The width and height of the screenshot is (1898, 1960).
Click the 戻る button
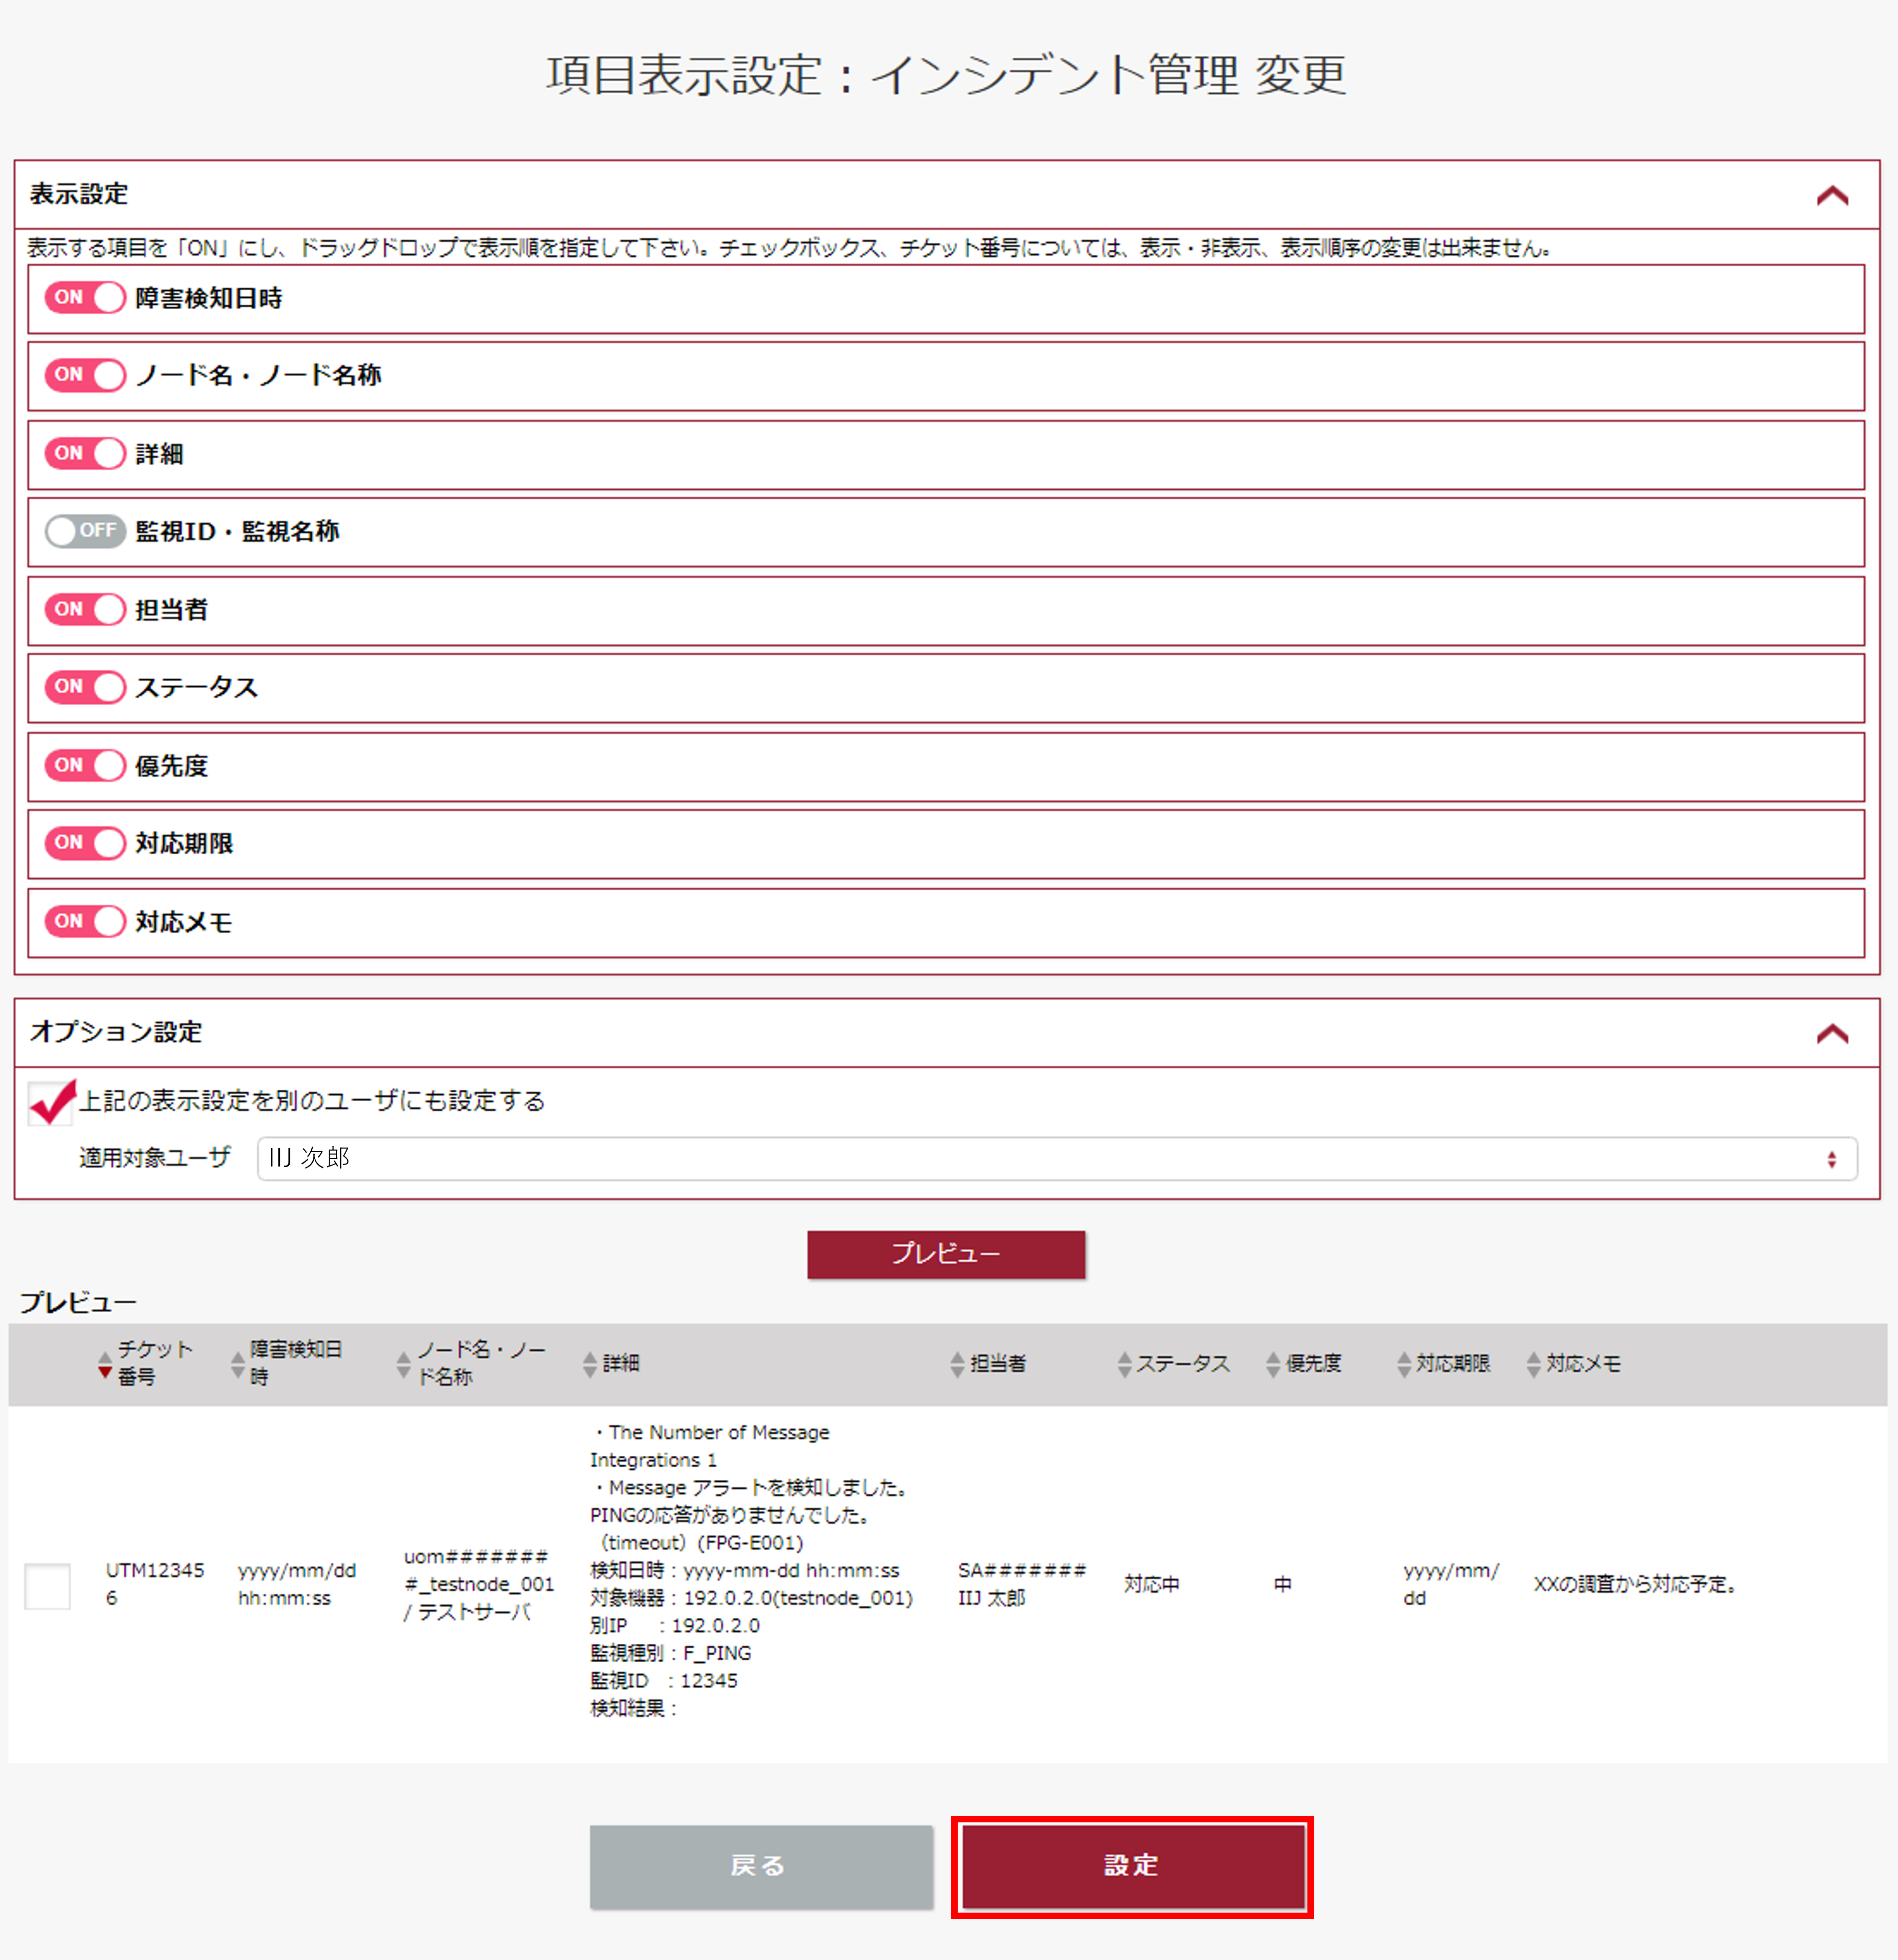[761, 1867]
